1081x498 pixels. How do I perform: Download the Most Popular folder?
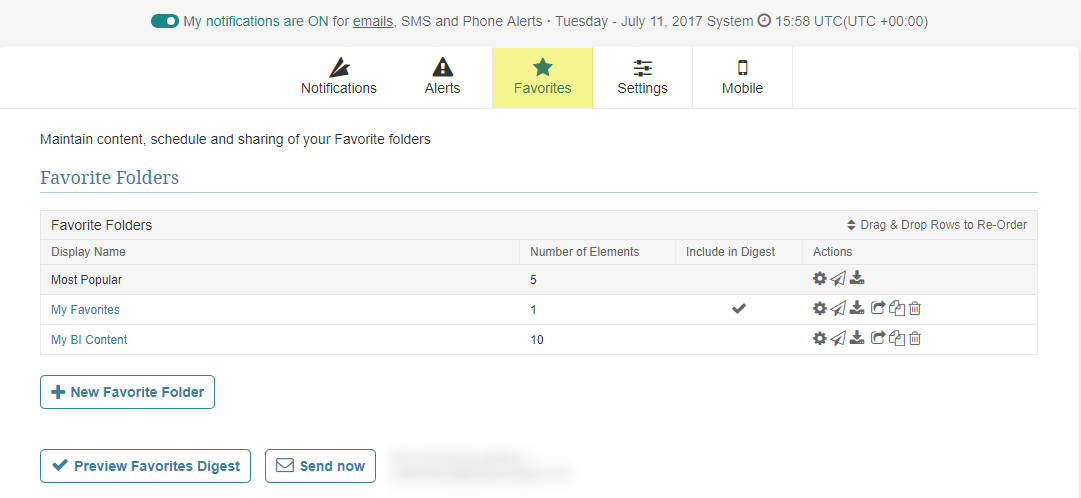click(857, 279)
